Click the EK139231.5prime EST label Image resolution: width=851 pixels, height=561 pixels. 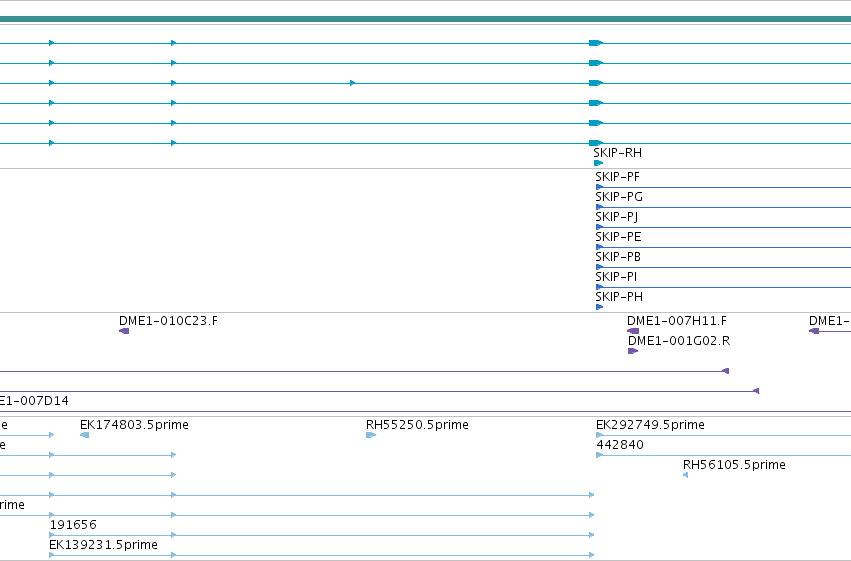coord(104,545)
